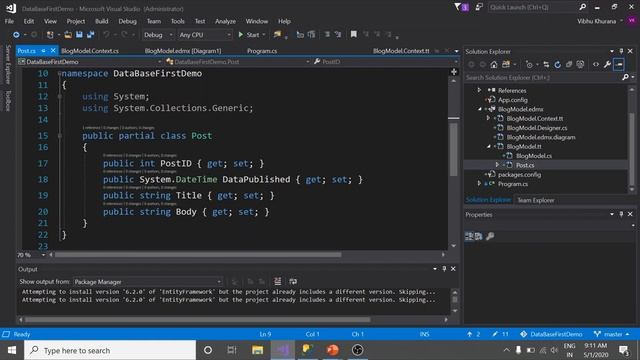Switch to the Team Explorer tab
The height and width of the screenshot is (360, 640).
[536, 200]
